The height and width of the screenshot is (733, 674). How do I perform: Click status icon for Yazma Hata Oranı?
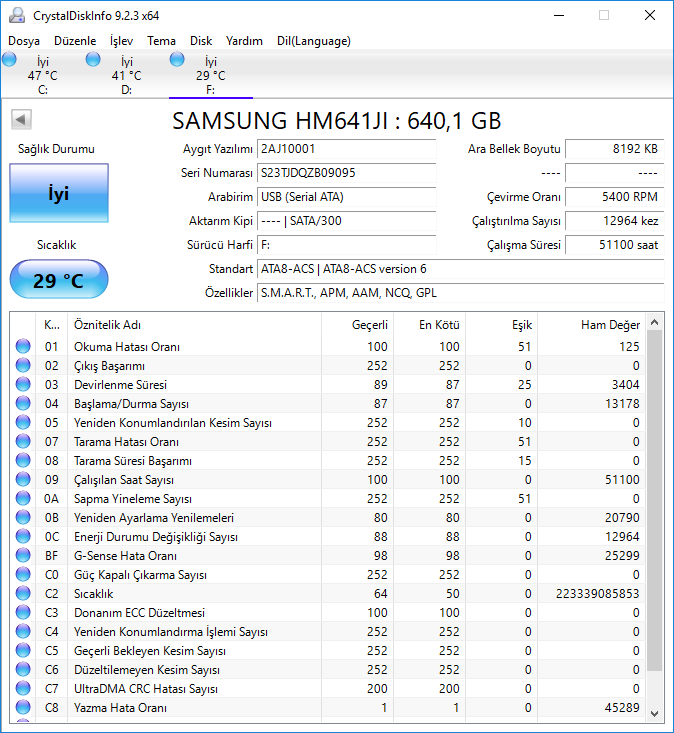[x=23, y=707]
